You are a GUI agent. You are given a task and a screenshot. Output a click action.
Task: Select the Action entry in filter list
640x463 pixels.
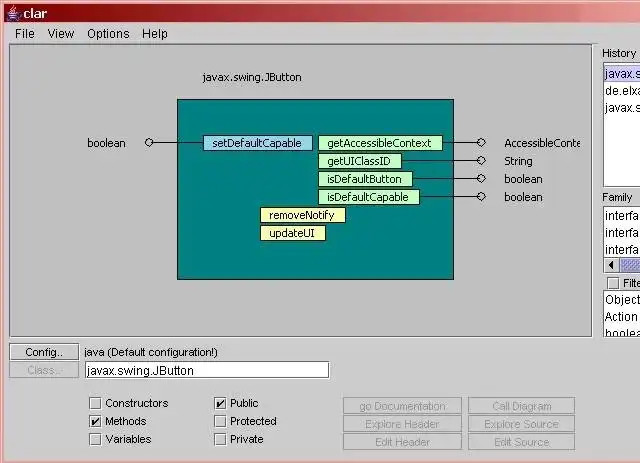[621, 317]
